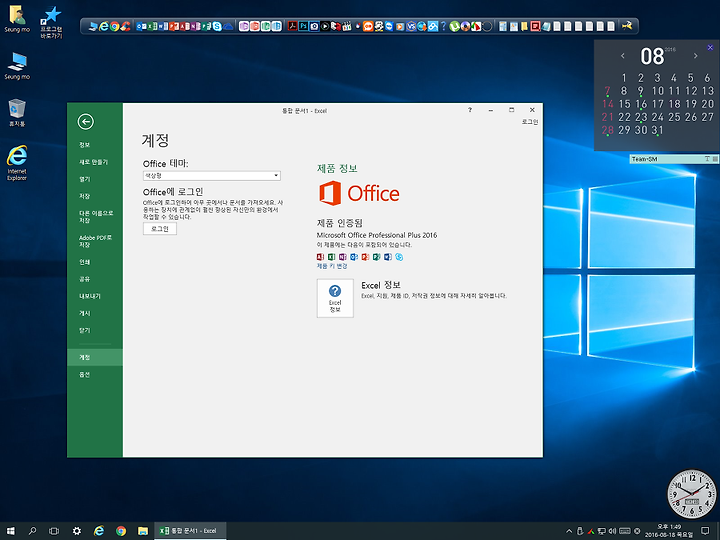Switch to 통합 문서1 - Excel taskbar button

190,531
